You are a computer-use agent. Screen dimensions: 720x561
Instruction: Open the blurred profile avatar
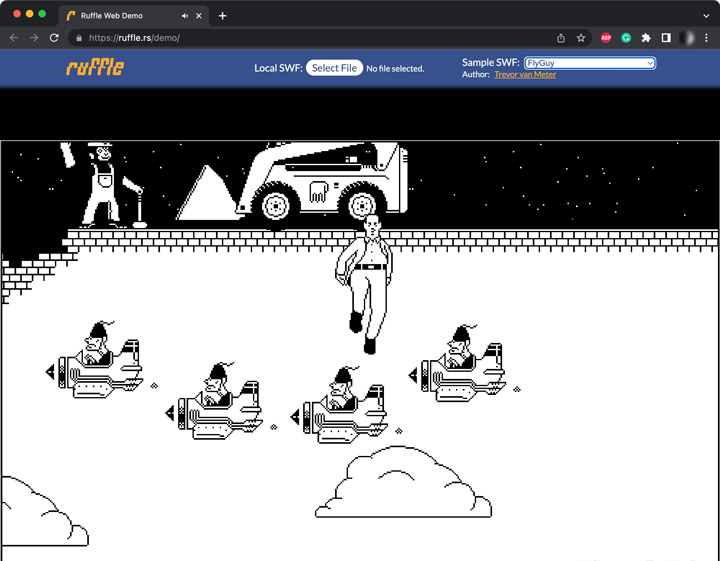(x=686, y=38)
